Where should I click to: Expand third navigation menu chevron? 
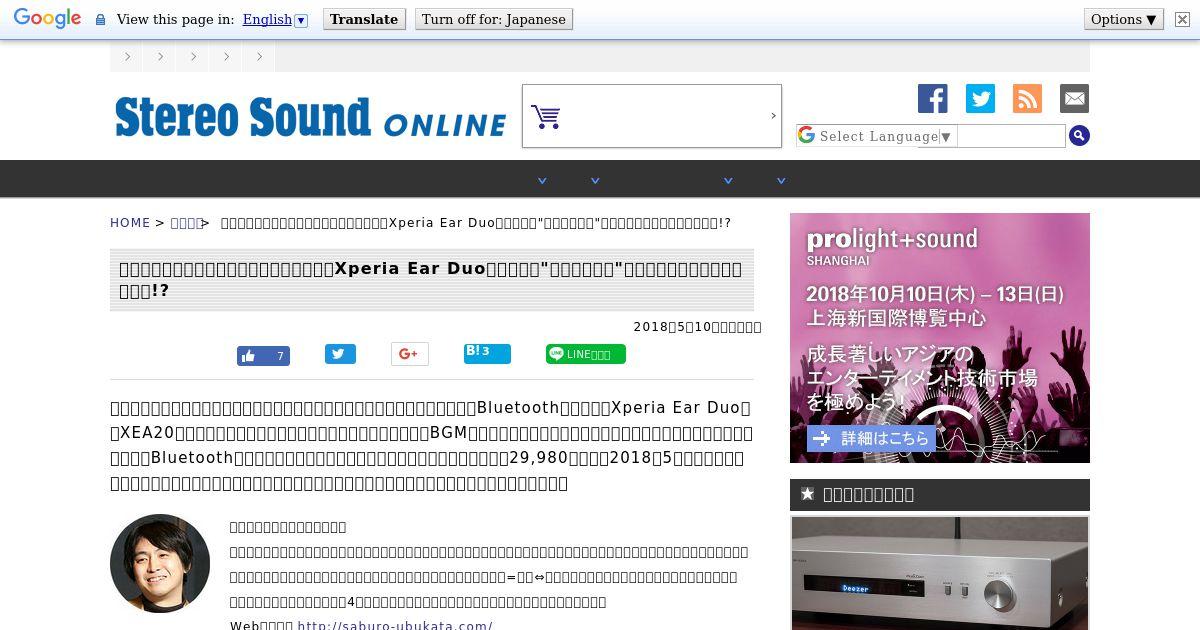728,181
